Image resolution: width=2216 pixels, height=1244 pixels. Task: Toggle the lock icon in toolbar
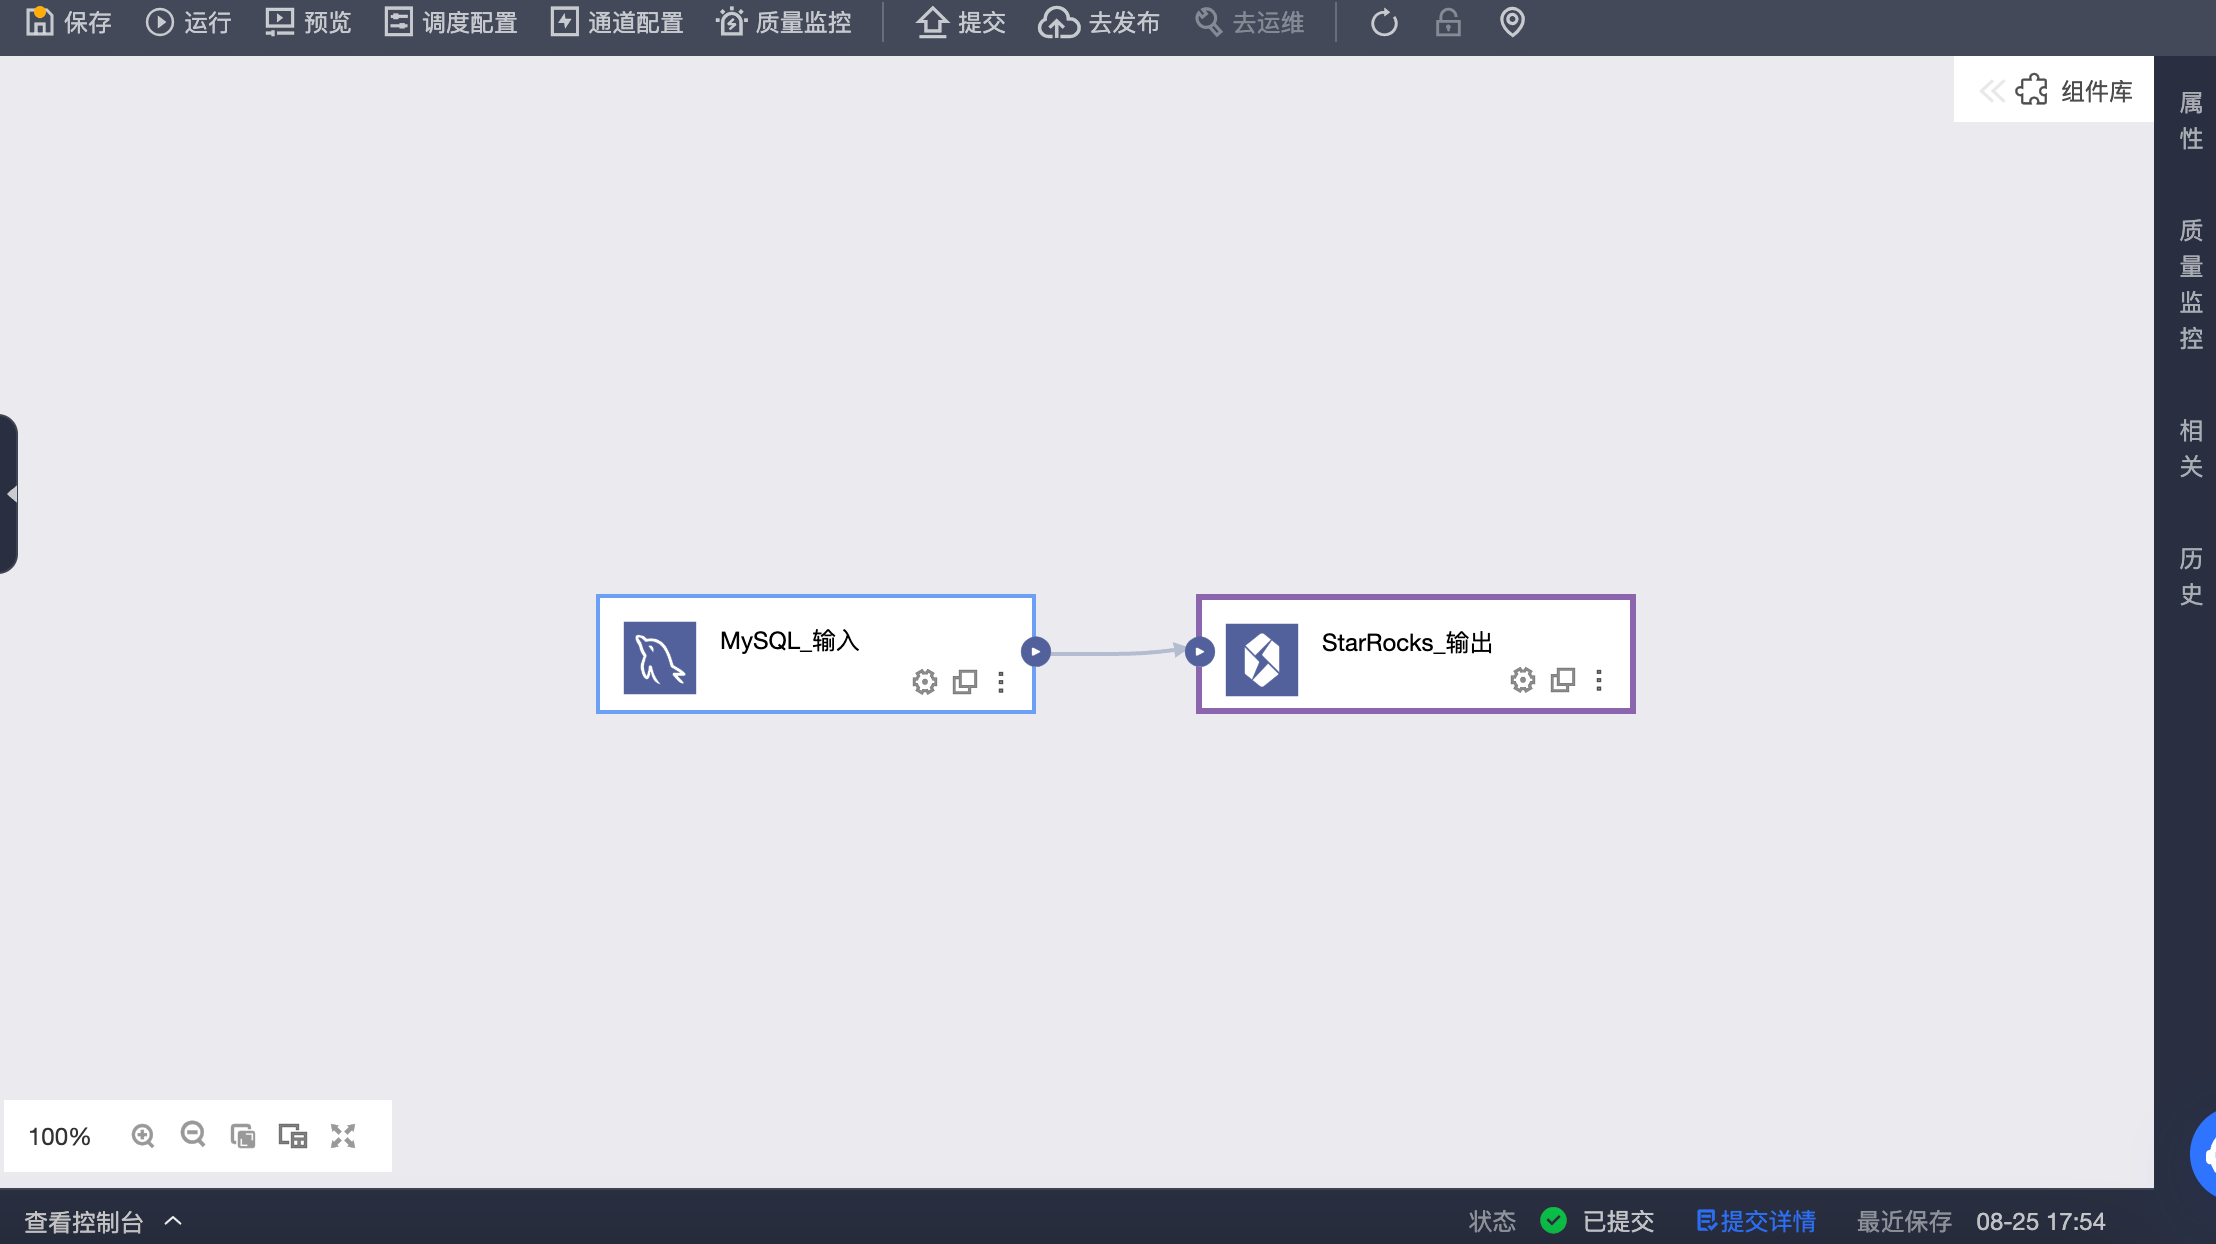[x=1448, y=22]
